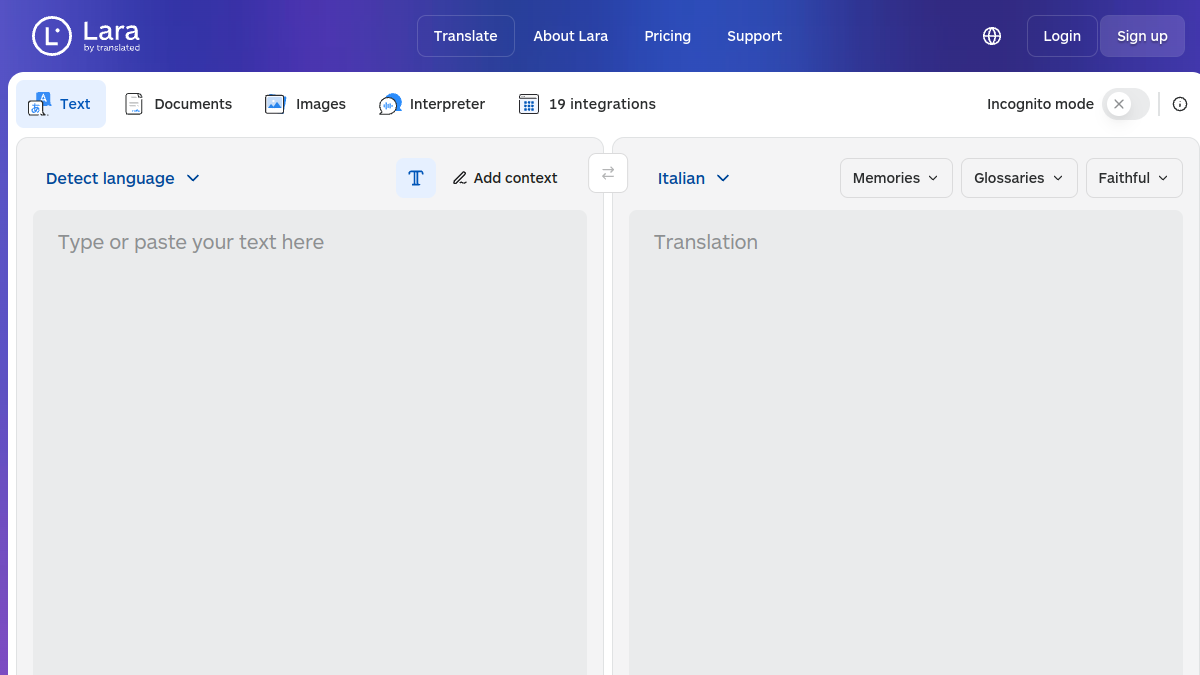Expand the Glossaries dropdown
The height and width of the screenshot is (675, 1200).
(x=1019, y=178)
